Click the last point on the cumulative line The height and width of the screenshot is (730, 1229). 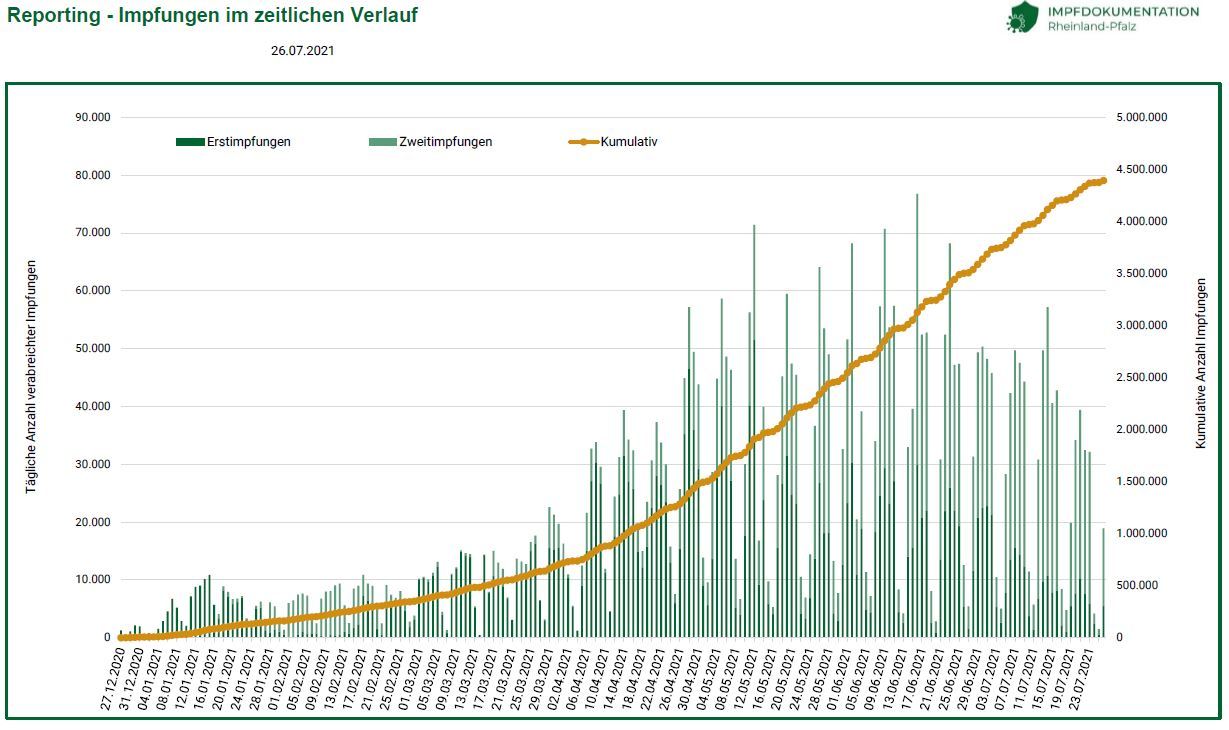1103,181
